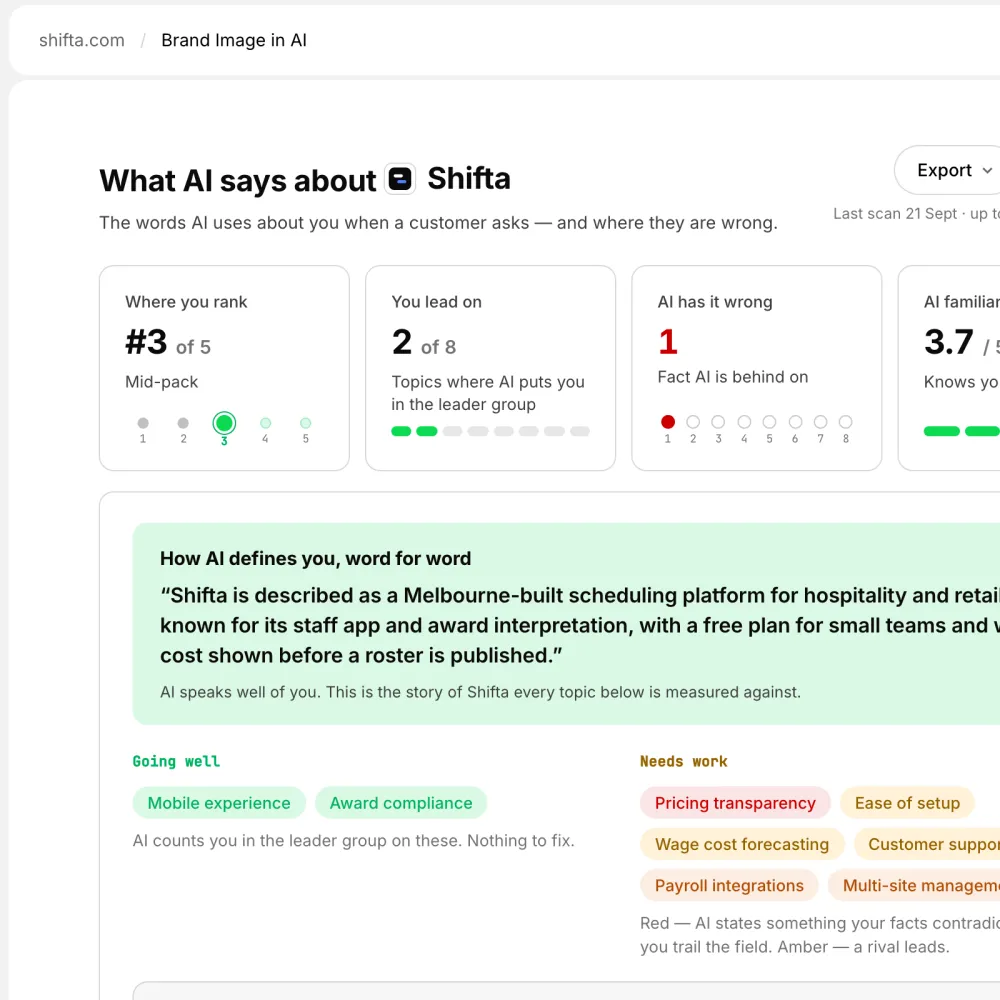The width and height of the screenshot is (1000, 1000).
Task: Click the 'Needs work' section label
Action: pyautogui.click(x=684, y=761)
